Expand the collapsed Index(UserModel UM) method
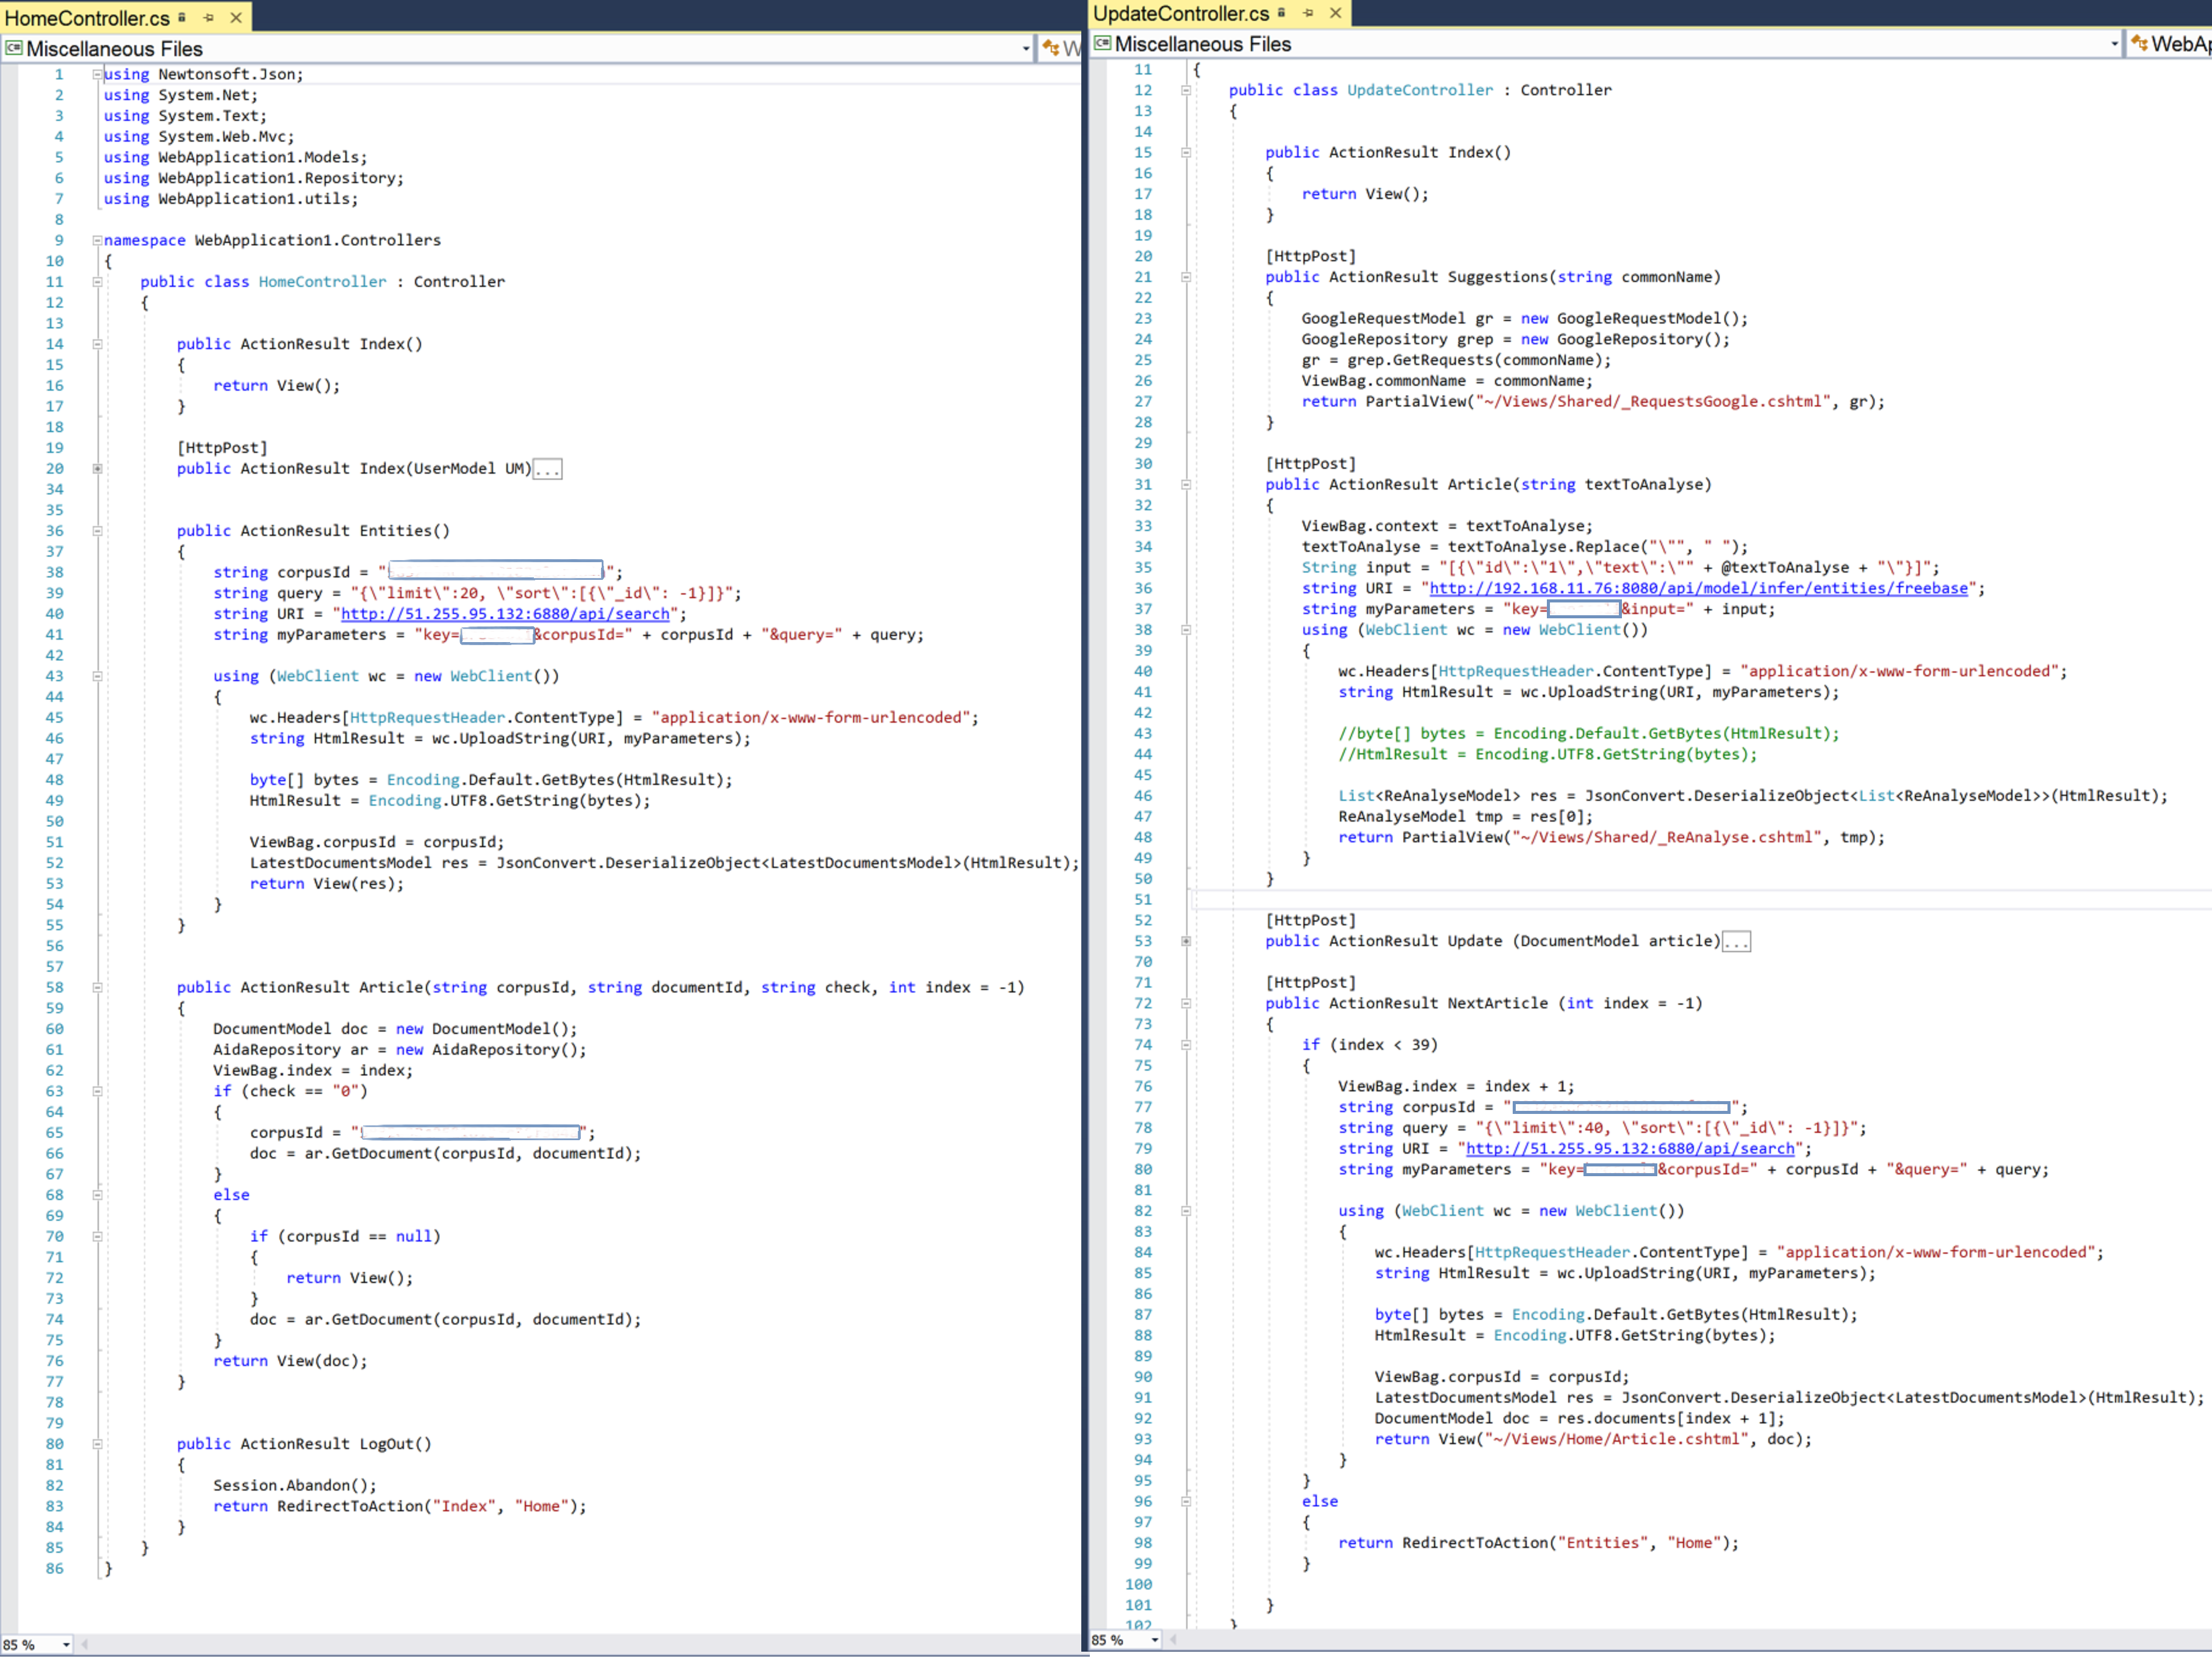2212x1659 pixels. pyautogui.click(x=97, y=469)
